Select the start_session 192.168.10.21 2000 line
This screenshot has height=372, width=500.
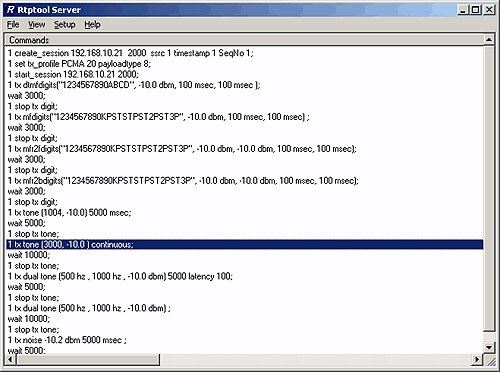(245, 74)
